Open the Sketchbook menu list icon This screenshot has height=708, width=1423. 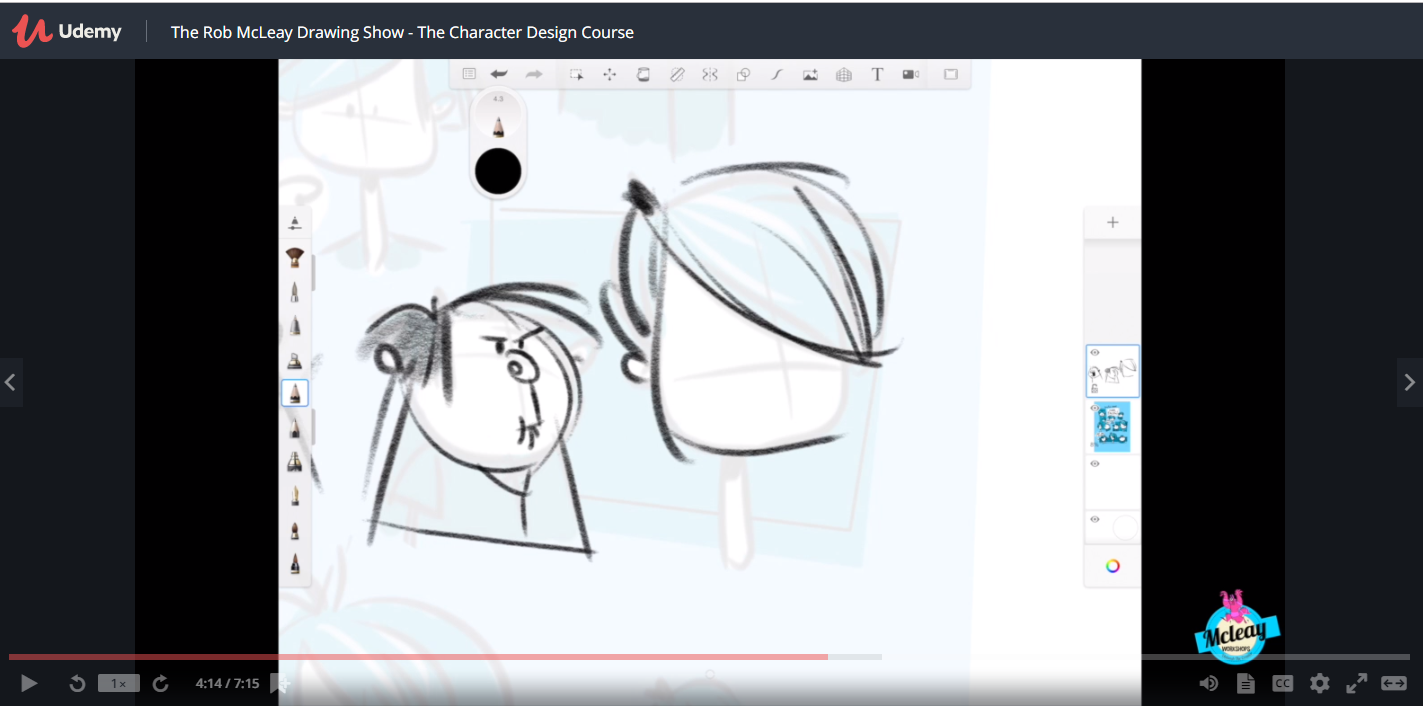pyautogui.click(x=469, y=74)
